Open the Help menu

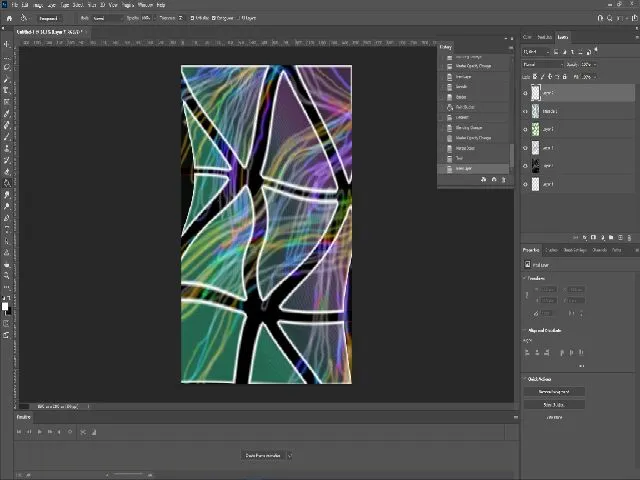point(161,5)
